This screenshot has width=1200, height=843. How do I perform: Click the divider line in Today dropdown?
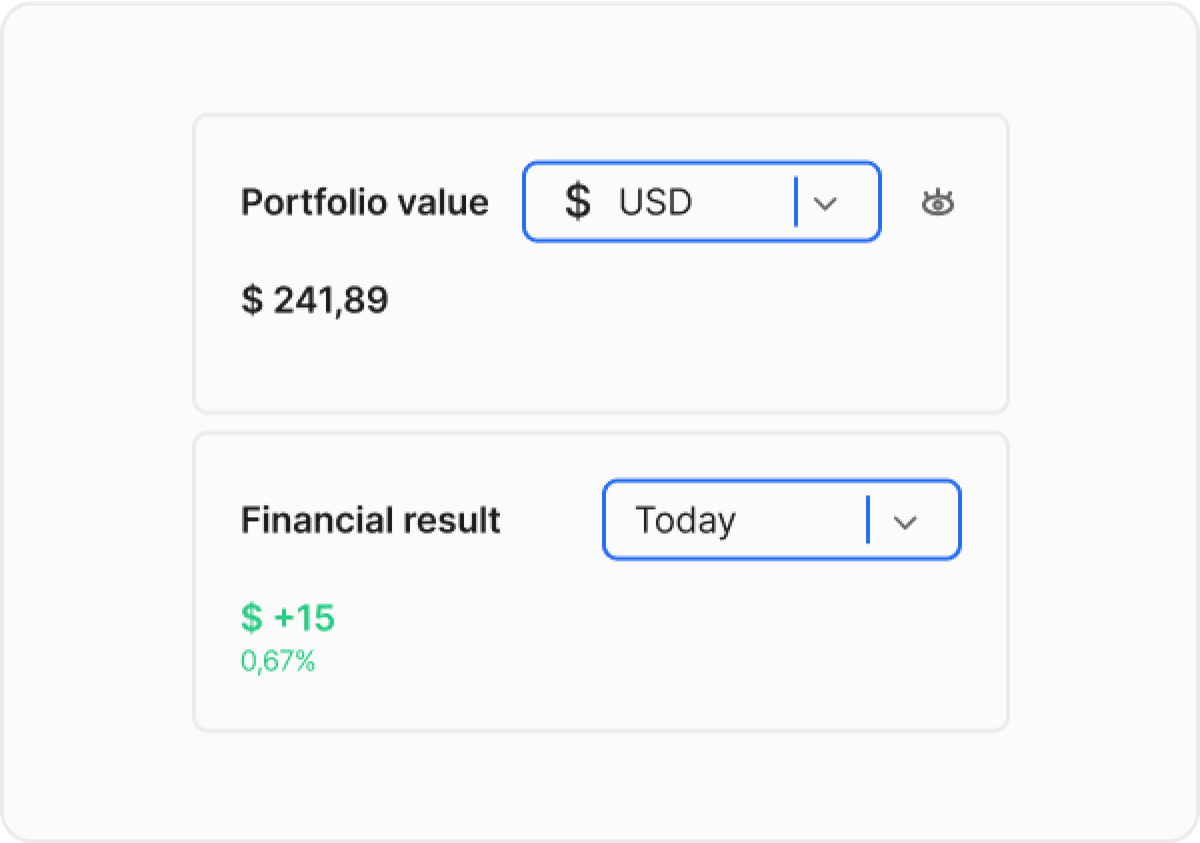point(868,520)
